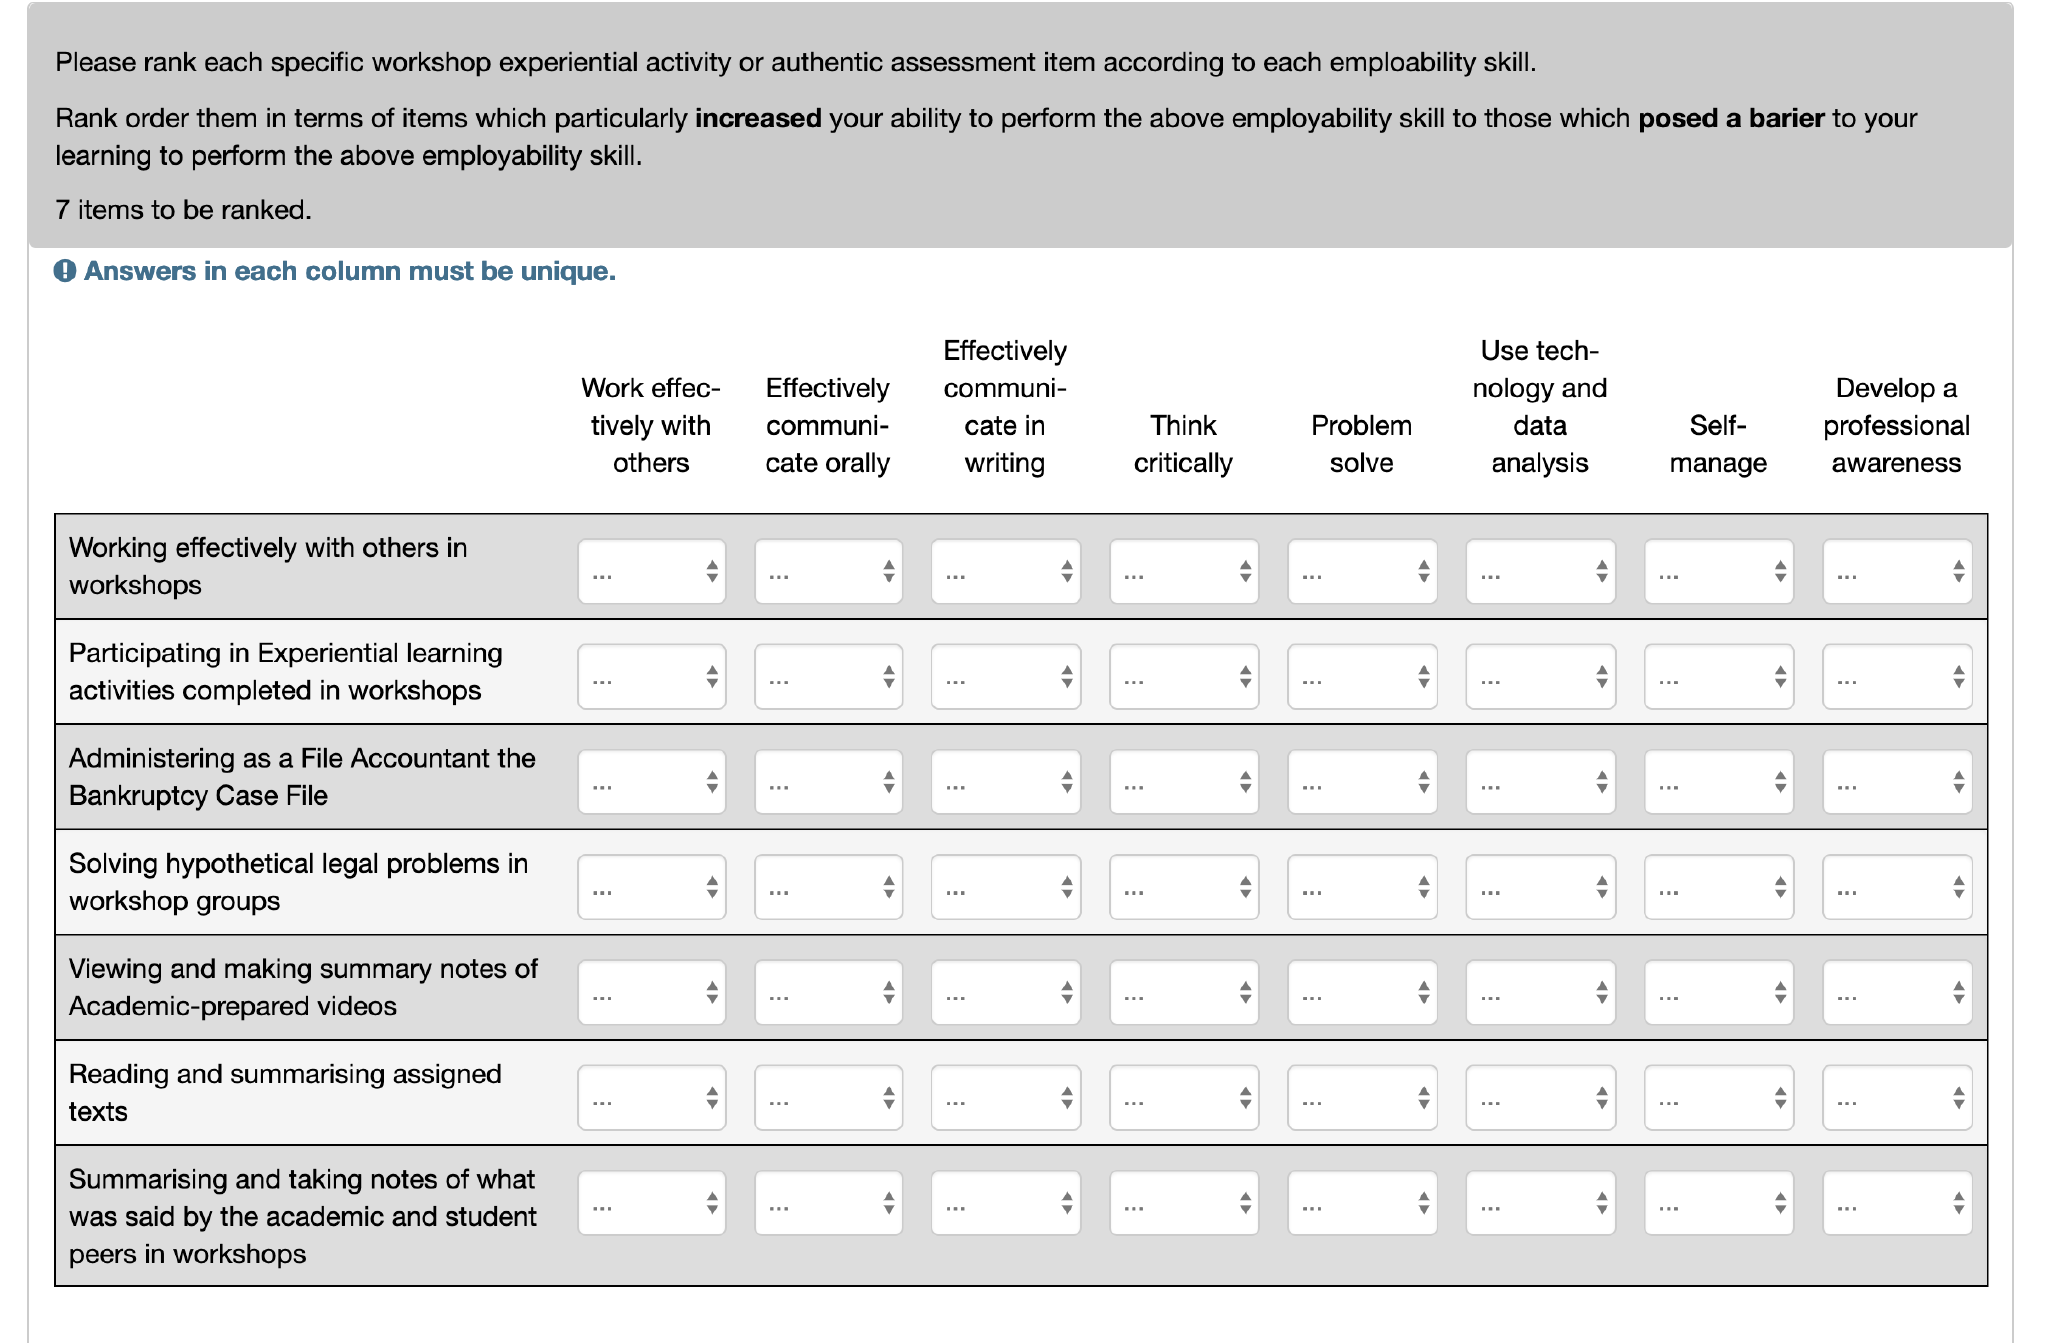Open 'Effectively communicate orally' dropdown for Experiential learning activities row
This screenshot has height=1343, width=2048.
[828, 677]
